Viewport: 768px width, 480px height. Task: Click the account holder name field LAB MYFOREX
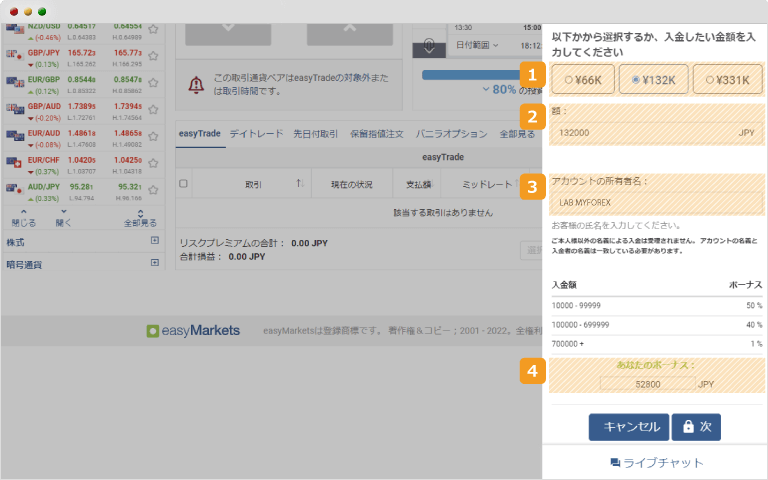pyautogui.click(x=656, y=202)
